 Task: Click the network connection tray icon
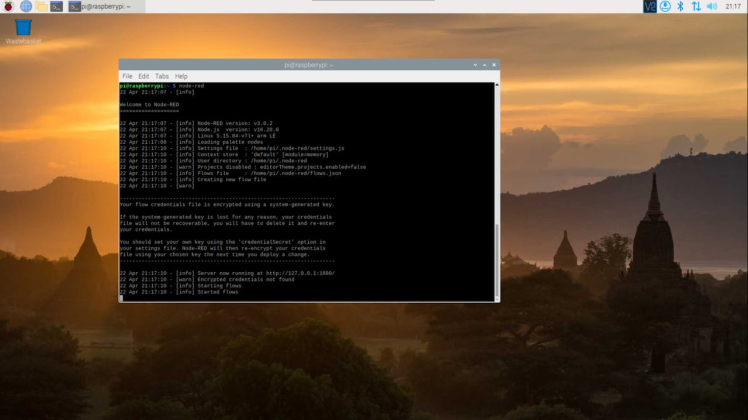click(x=696, y=6)
